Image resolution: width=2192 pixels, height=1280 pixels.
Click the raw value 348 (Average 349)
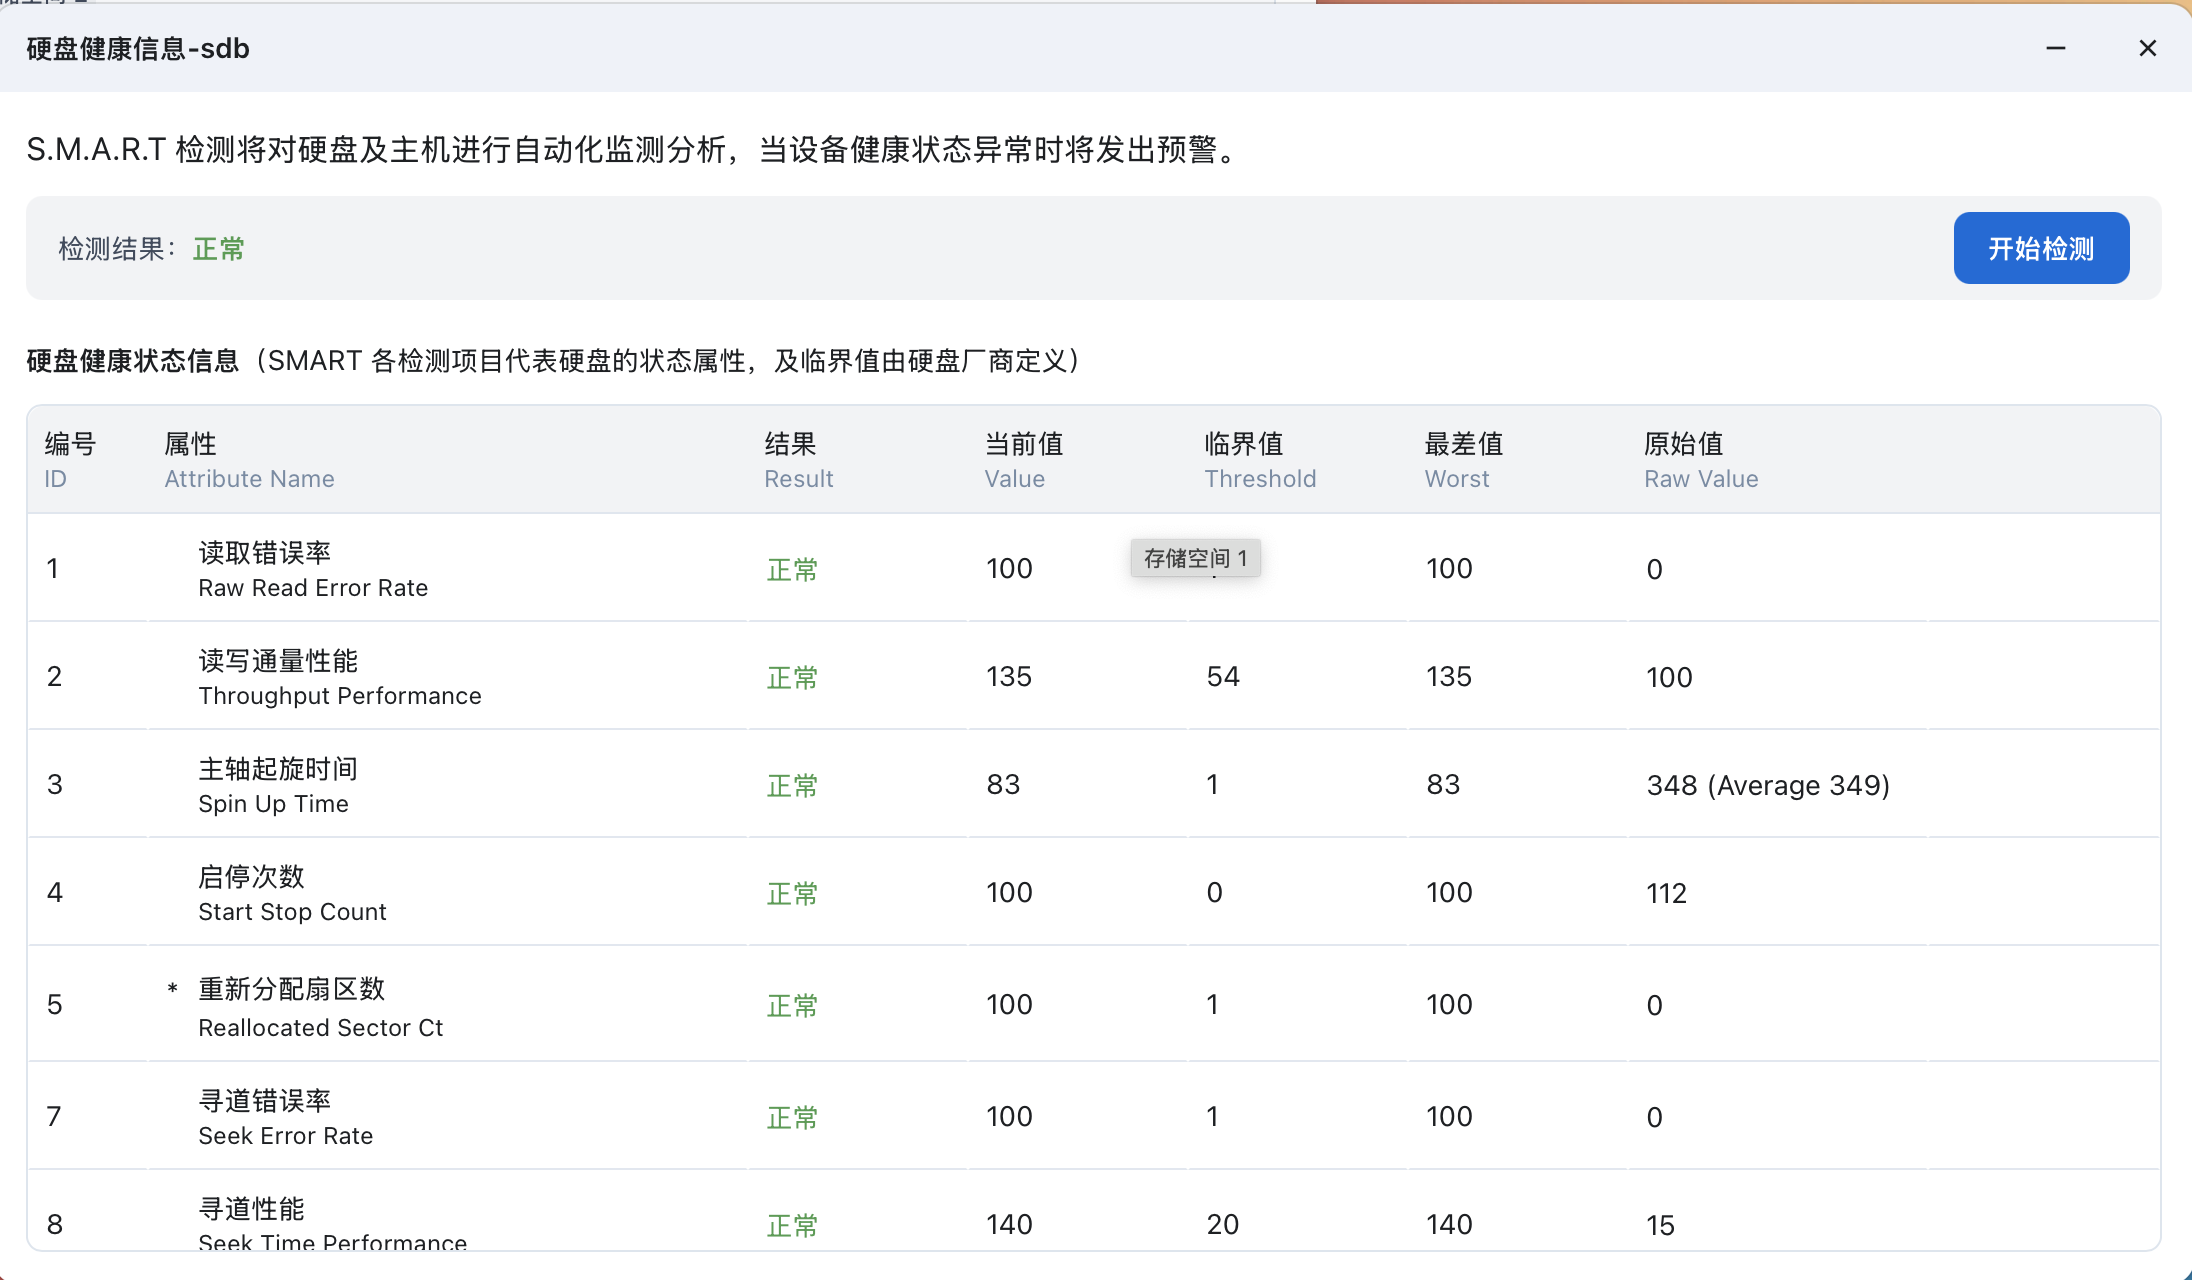pyautogui.click(x=1768, y=786)
